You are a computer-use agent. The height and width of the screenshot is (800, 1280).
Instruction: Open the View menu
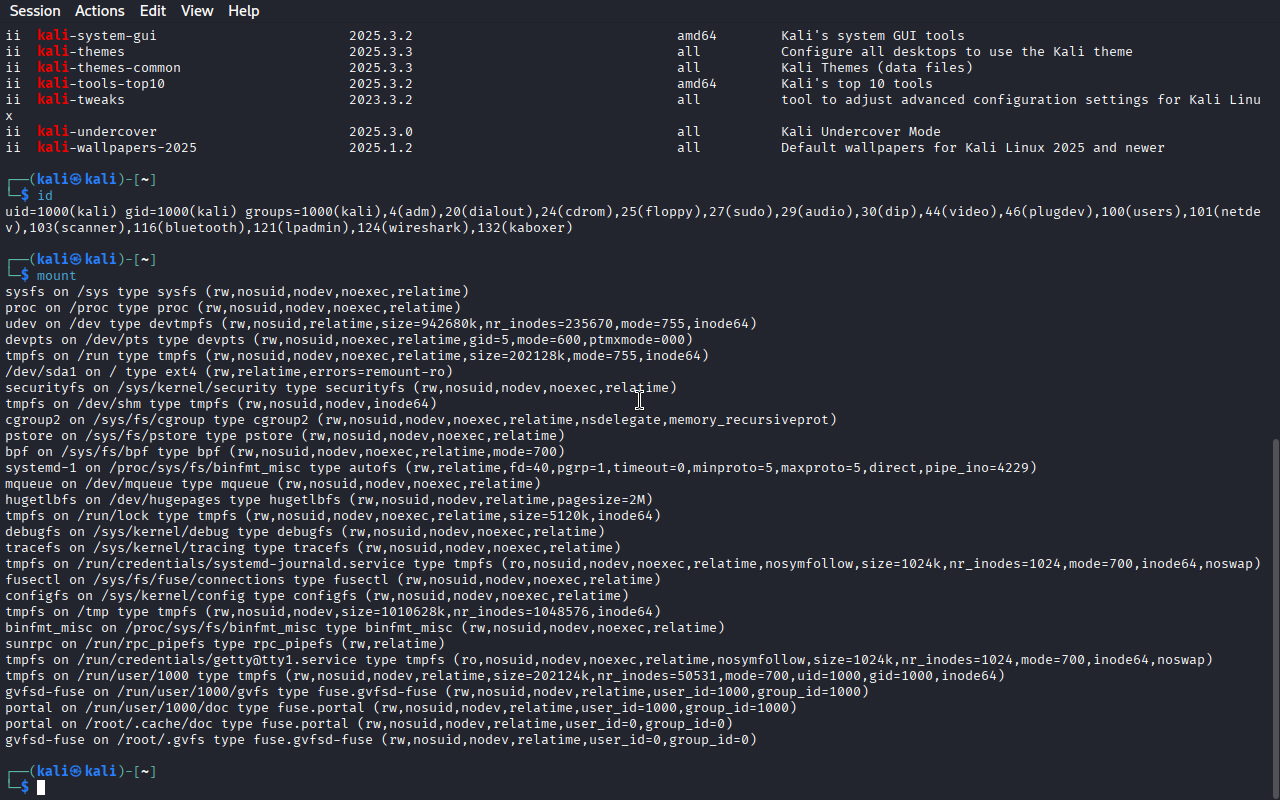click(197, 11)
